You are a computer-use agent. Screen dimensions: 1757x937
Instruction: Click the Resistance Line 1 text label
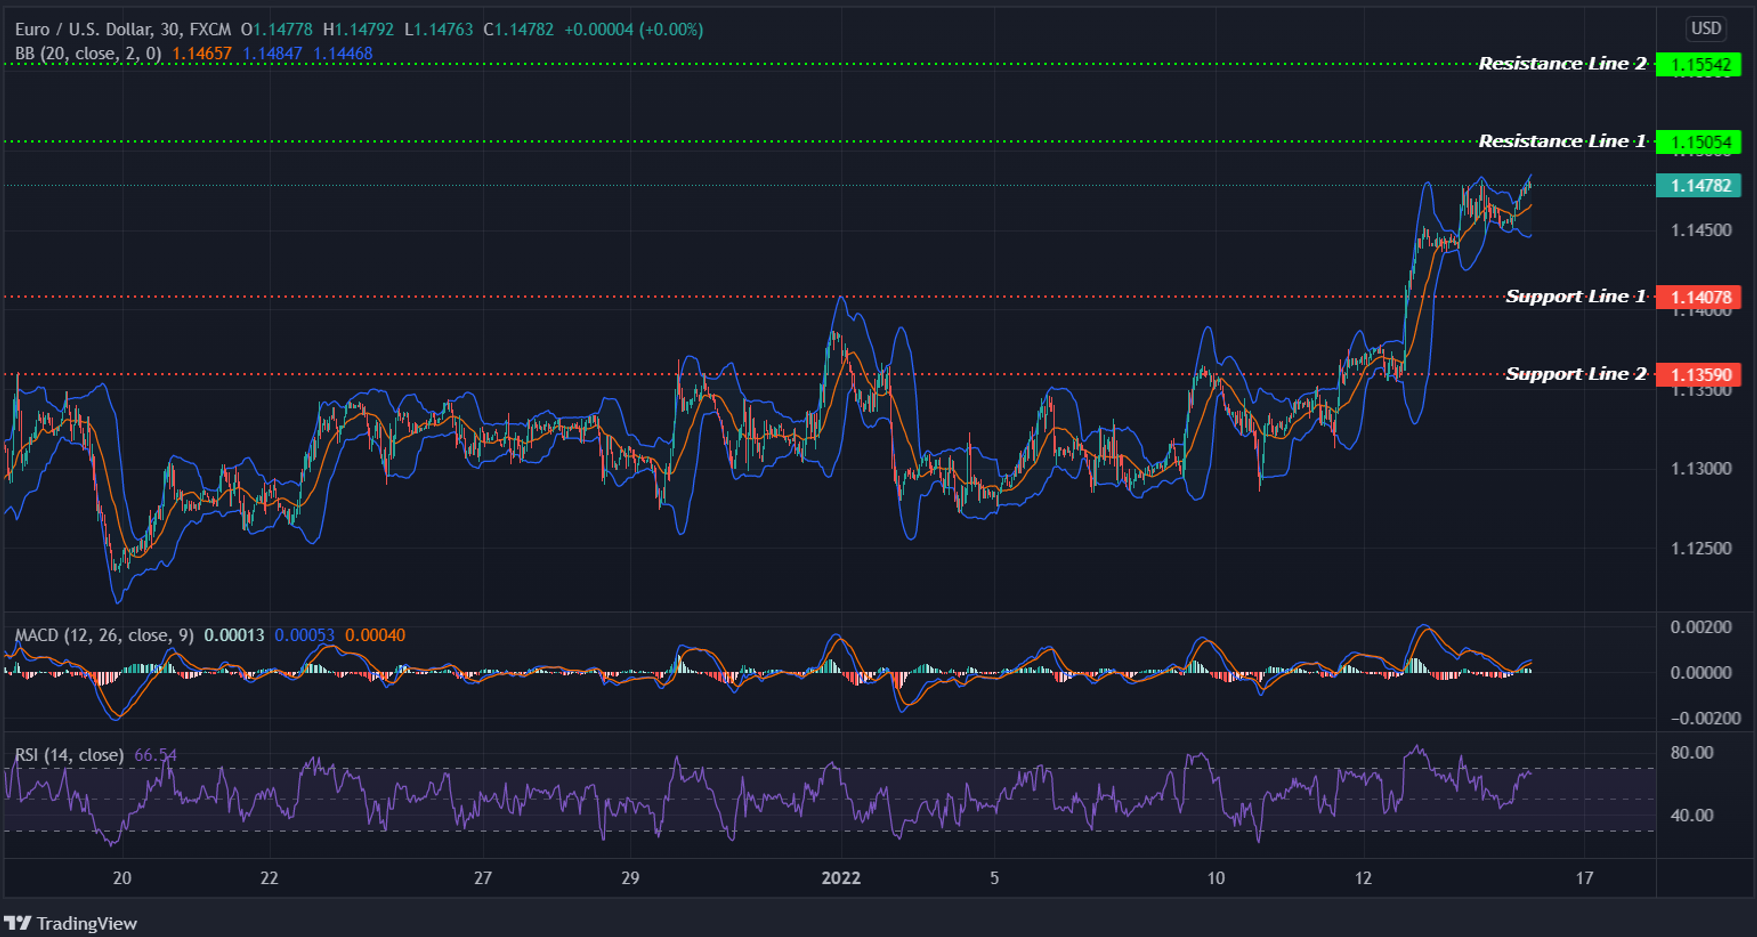point(1560,141)
